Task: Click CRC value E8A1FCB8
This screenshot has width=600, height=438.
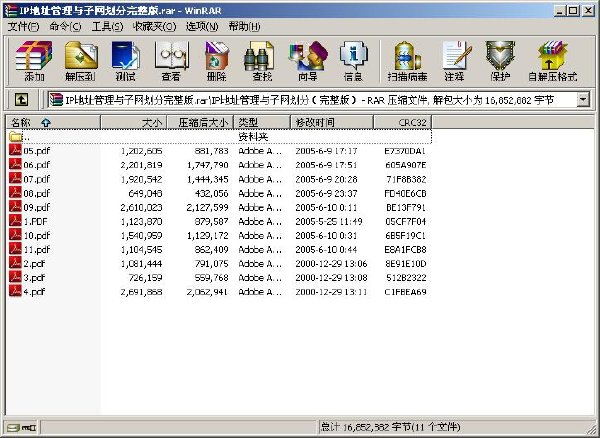Action: click(405, 250)
